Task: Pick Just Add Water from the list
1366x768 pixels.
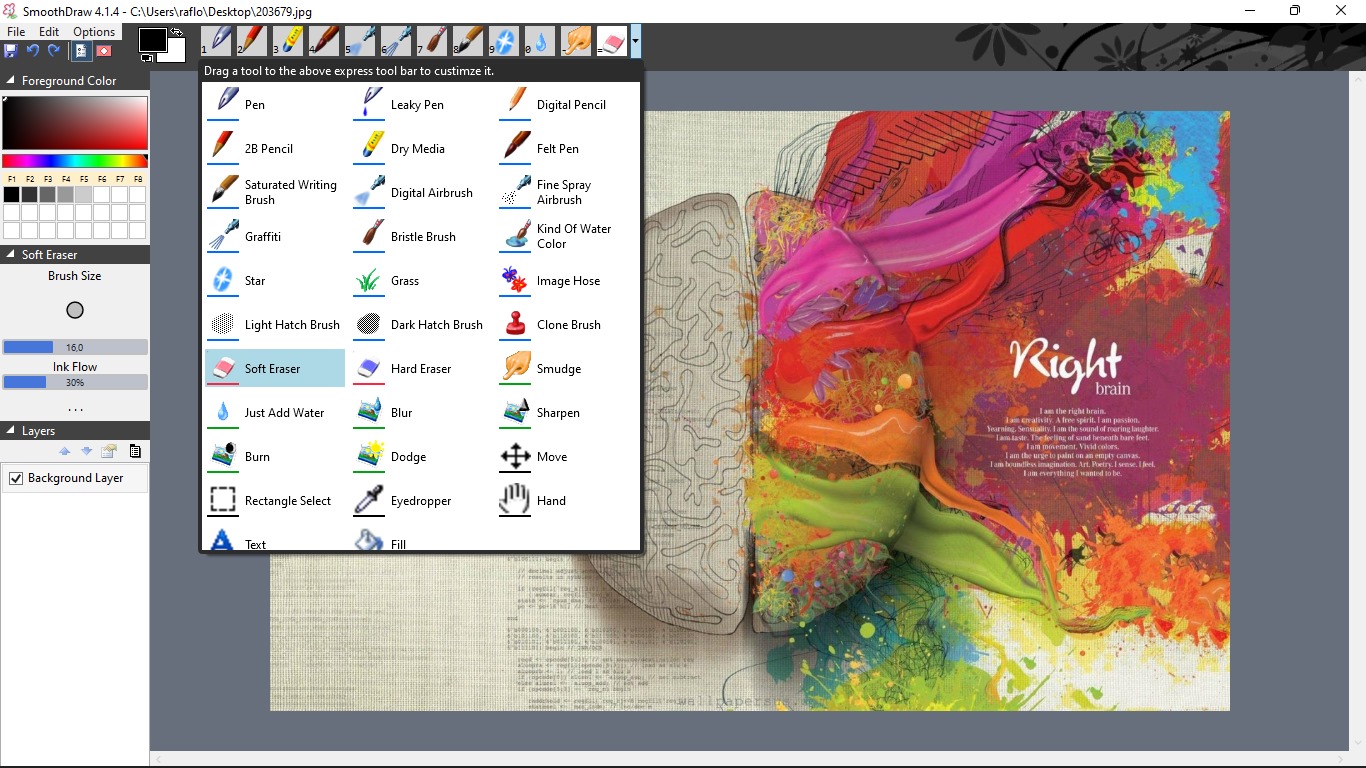Action: coord(274,412)
